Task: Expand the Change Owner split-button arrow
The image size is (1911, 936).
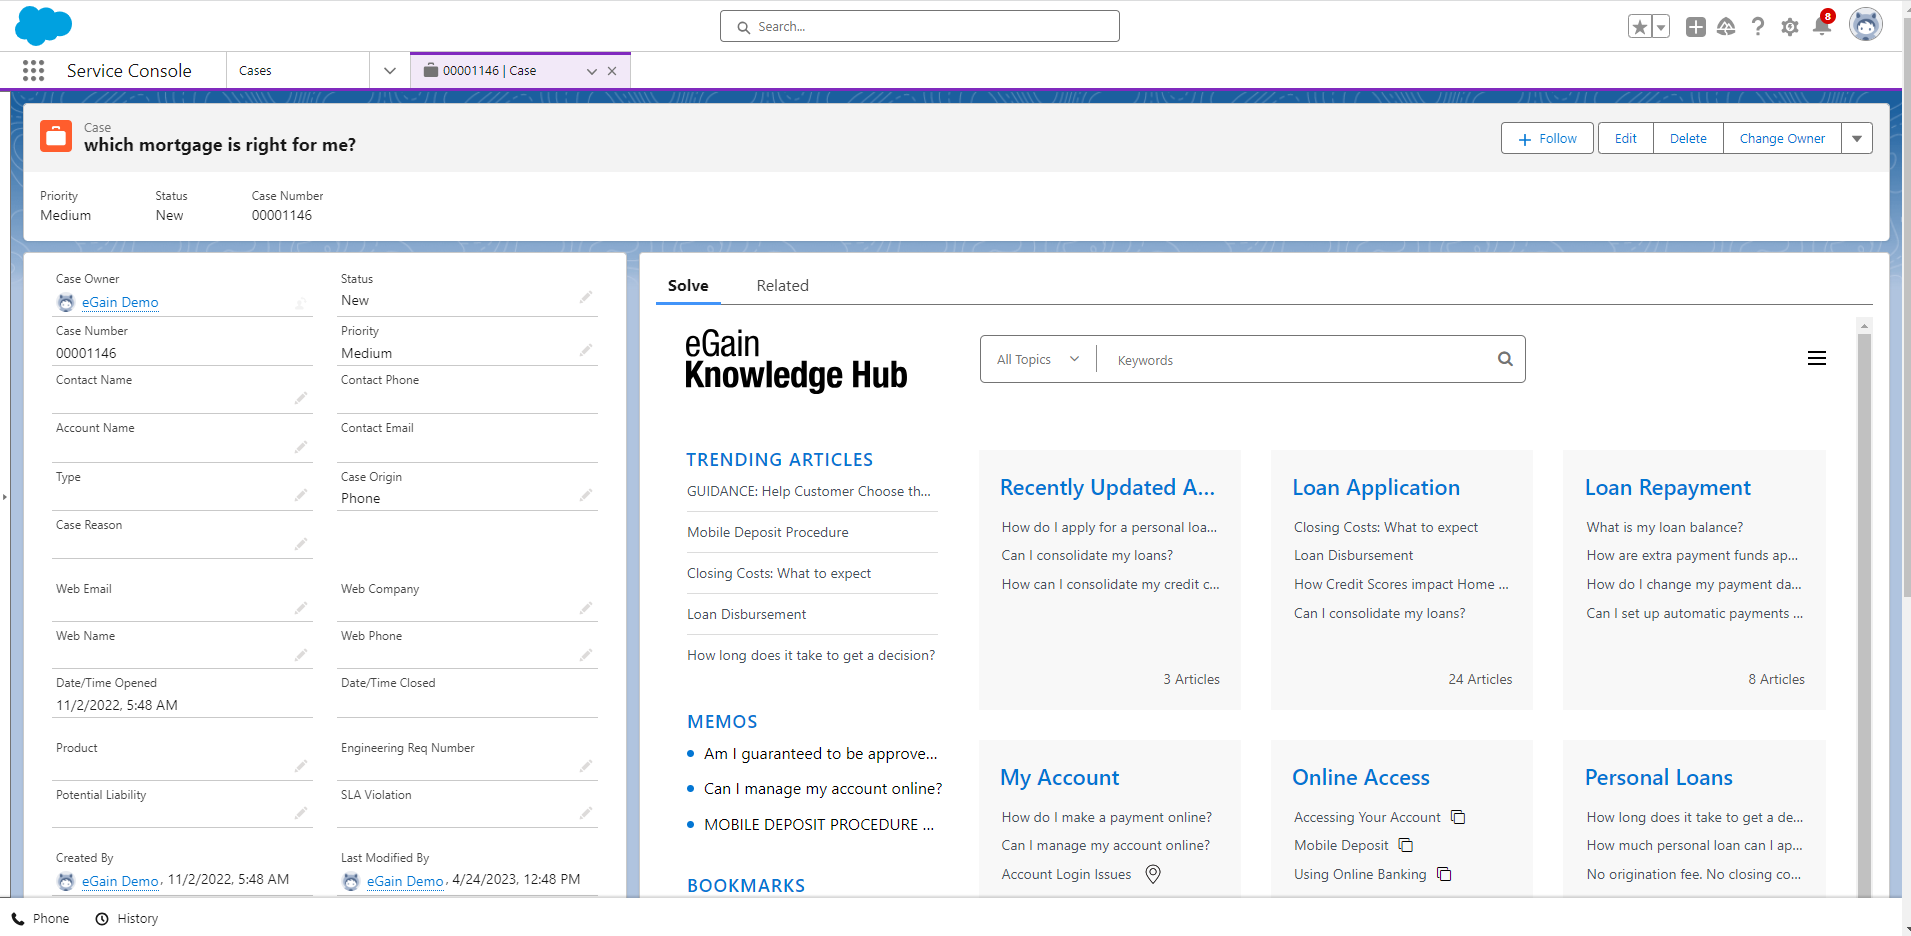Action: pos(1858,138)
